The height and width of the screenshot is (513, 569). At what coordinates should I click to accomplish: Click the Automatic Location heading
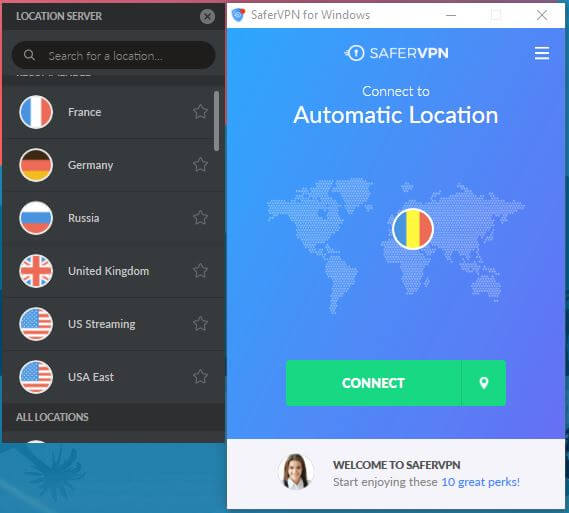pyautogui.click(x=396, y=115)
